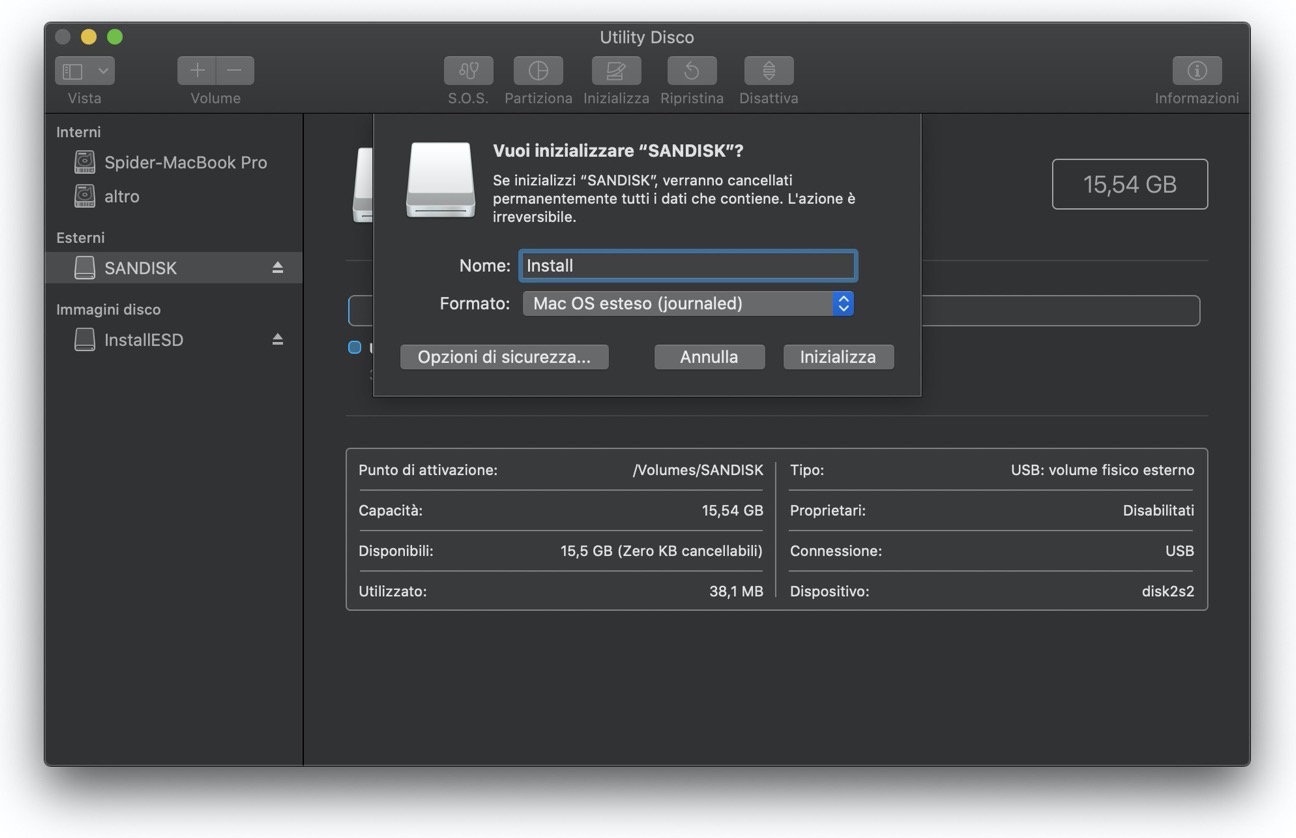Click the S.O.S. first aid toolbar icon

pyautogui.click(x=468, y=71)
